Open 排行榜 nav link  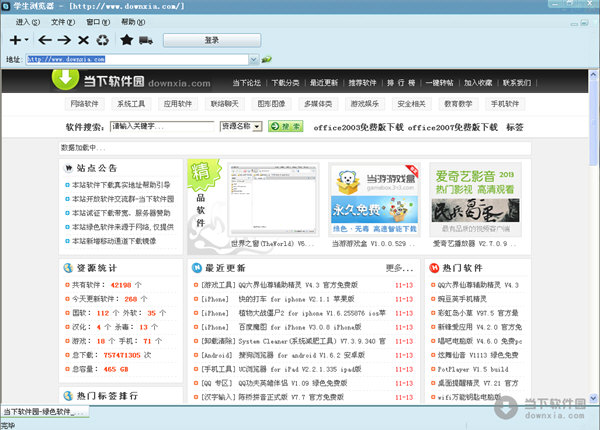pyautogui.click(x=401, y=83)
